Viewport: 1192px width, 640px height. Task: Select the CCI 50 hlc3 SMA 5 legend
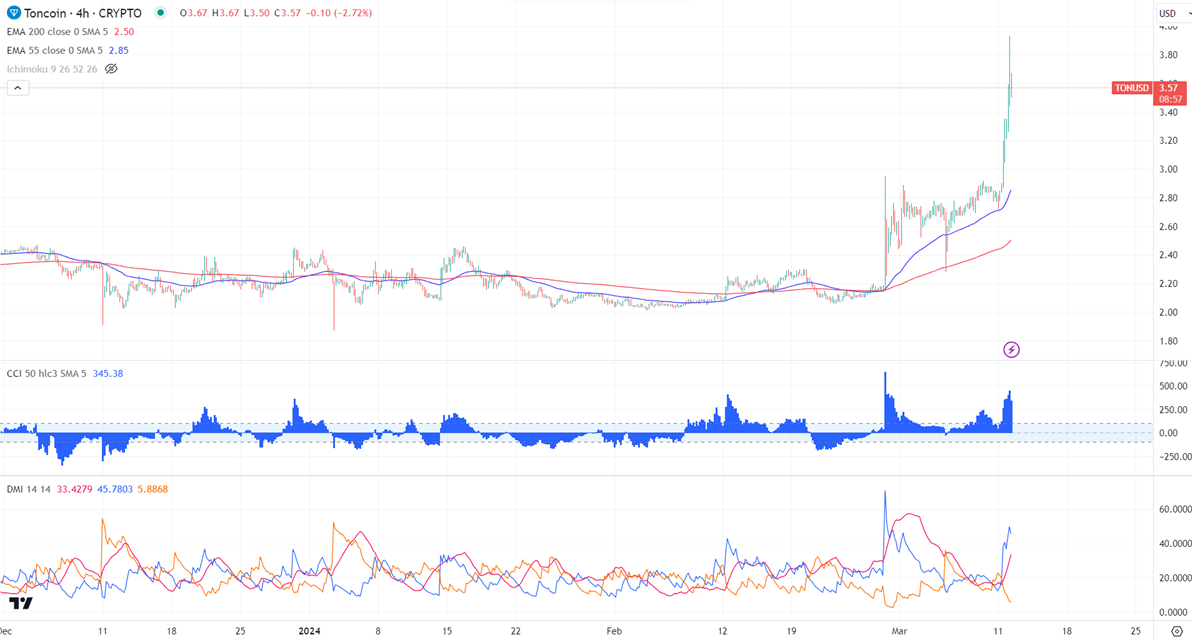[x=46, y=373]
